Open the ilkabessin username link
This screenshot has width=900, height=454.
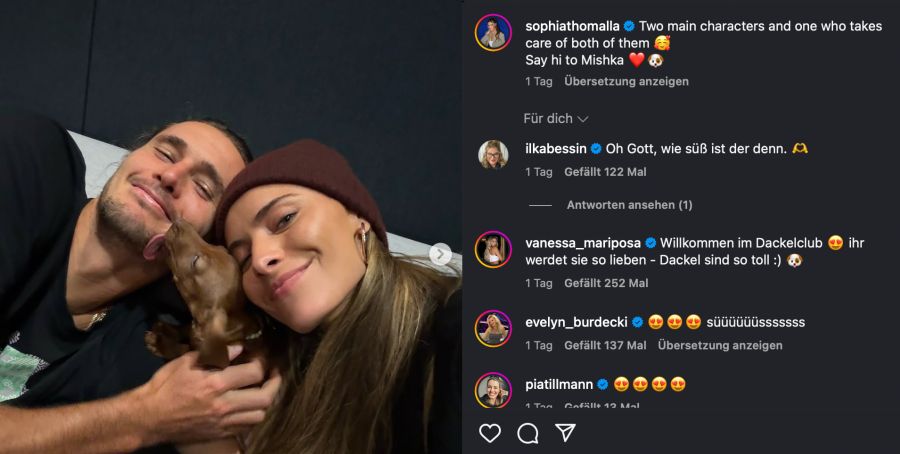(556, 148)
